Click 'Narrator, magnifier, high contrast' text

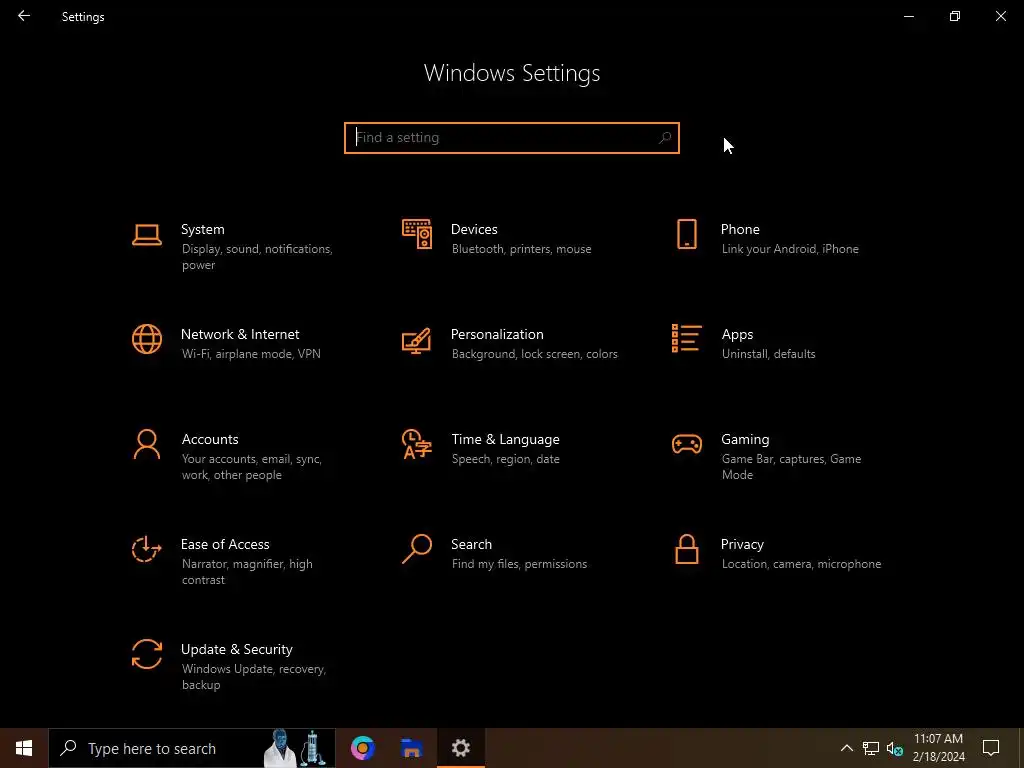click(247, 572)
